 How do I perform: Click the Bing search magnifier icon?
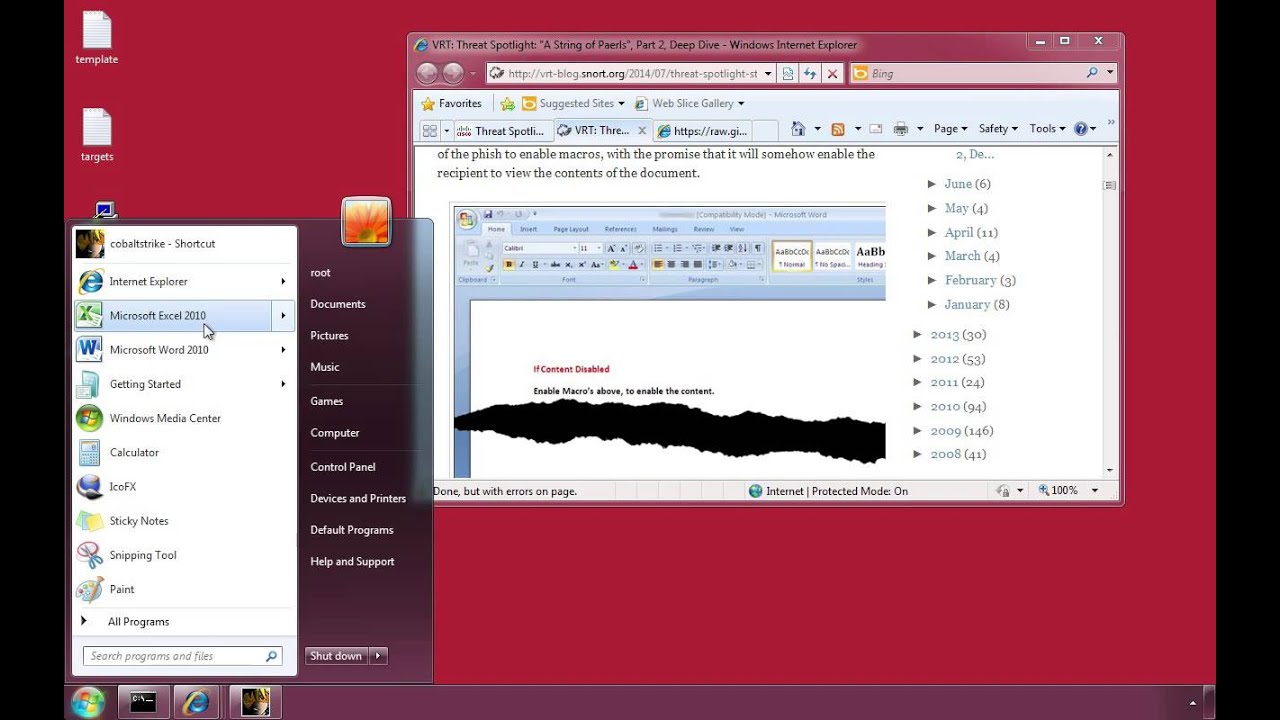point(1092,73)
